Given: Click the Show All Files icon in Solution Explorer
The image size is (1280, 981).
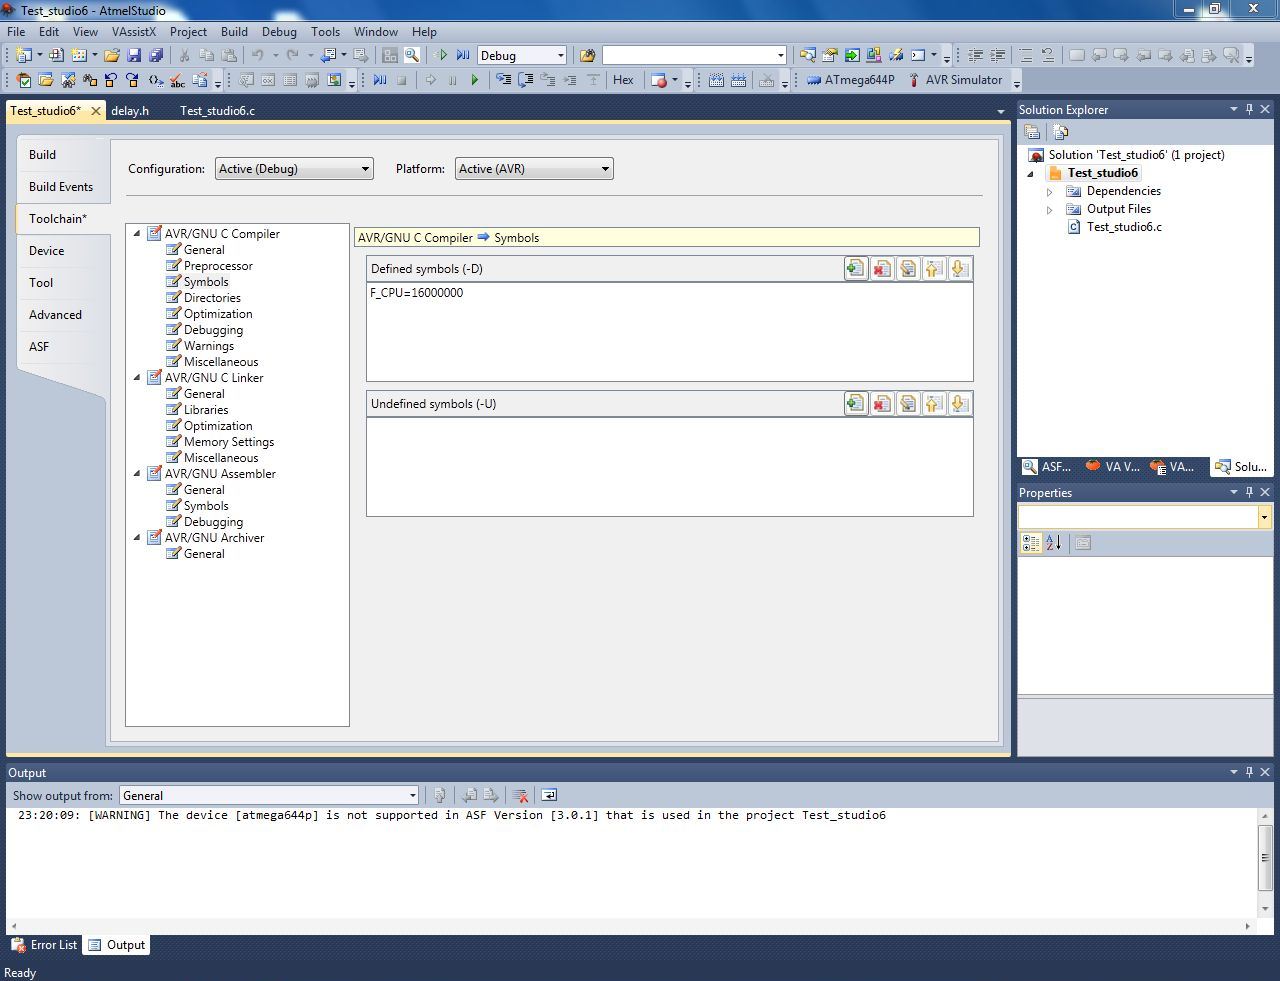Looking at the screenshot, I should tap(1060, 132).
